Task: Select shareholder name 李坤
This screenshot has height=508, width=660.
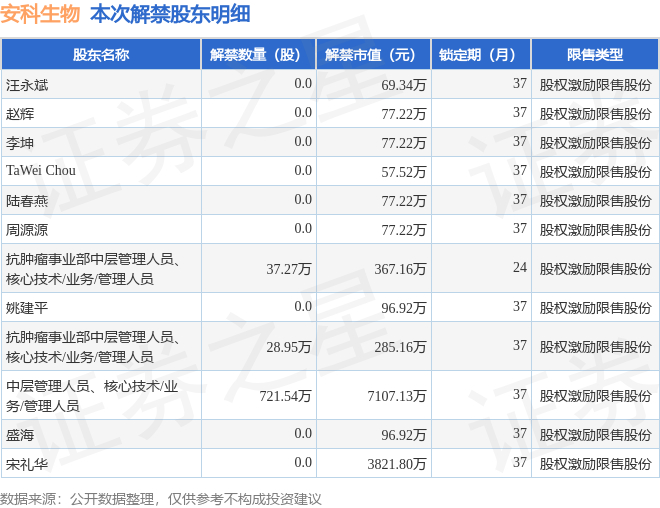Action: (20, 143)
